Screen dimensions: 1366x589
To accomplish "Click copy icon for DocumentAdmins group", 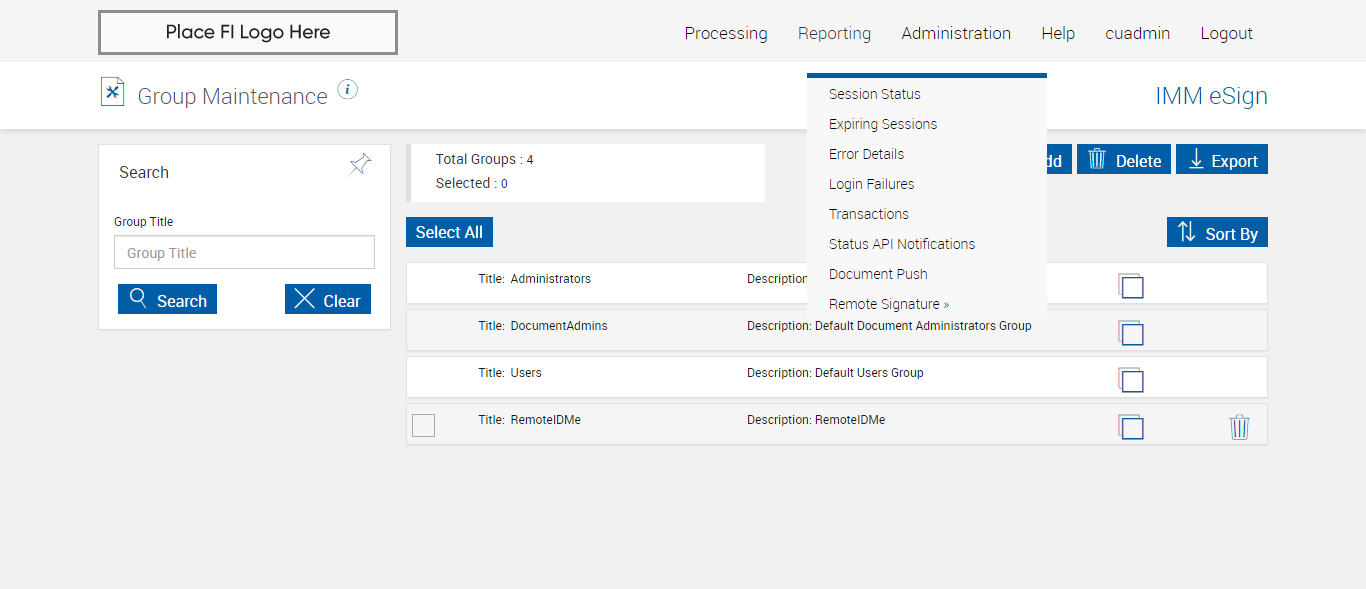I will (1131, 333).
